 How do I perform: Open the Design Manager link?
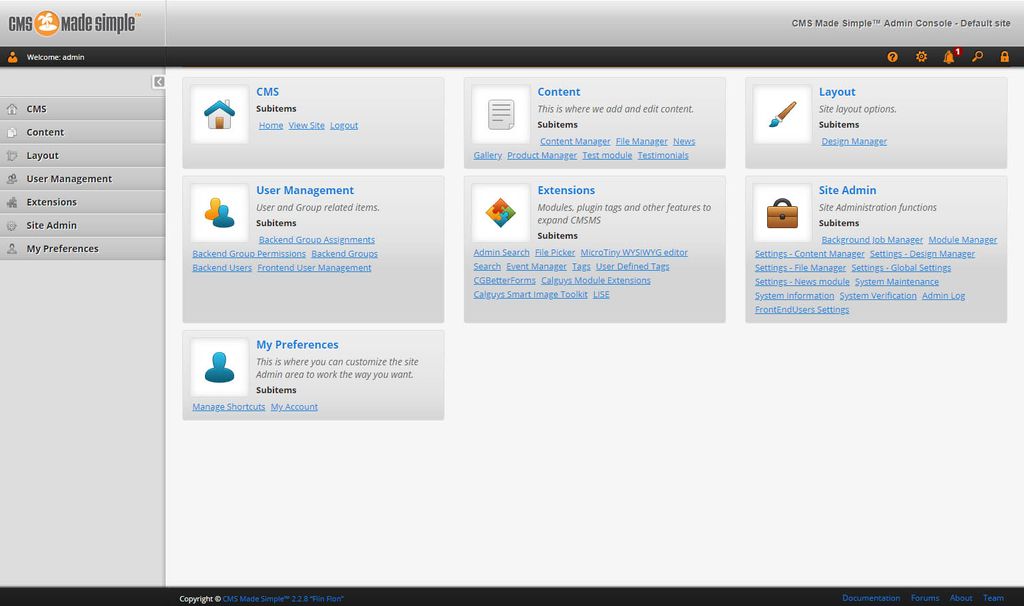coord(854,141)
